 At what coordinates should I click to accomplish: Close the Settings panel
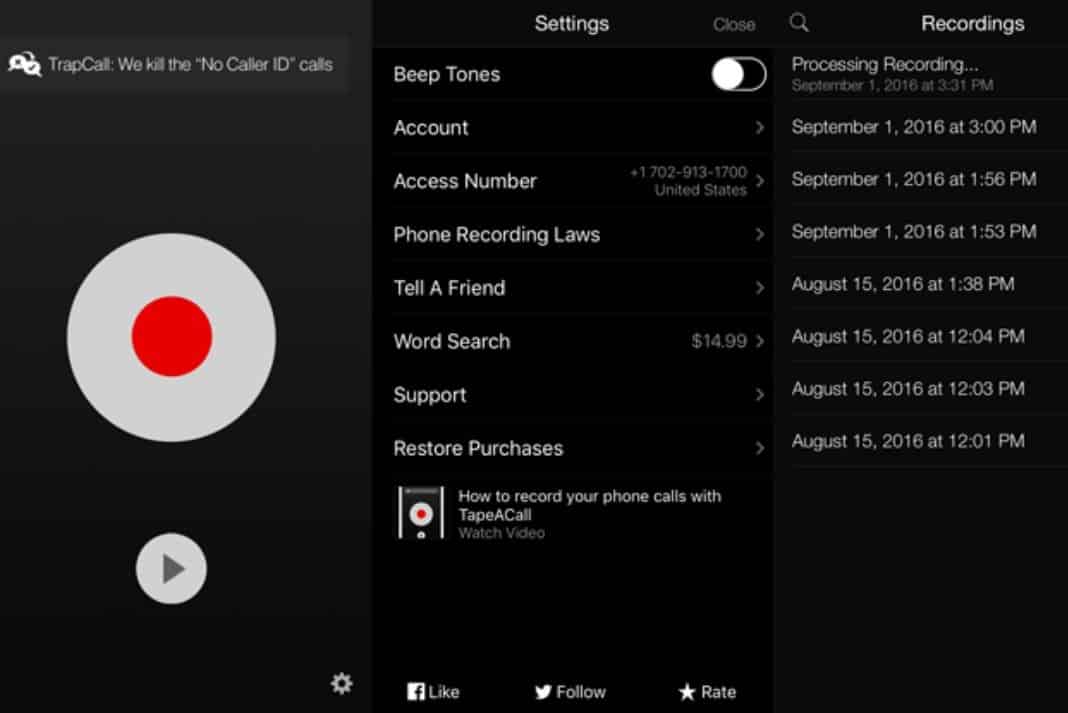click(x=734, y=24)
